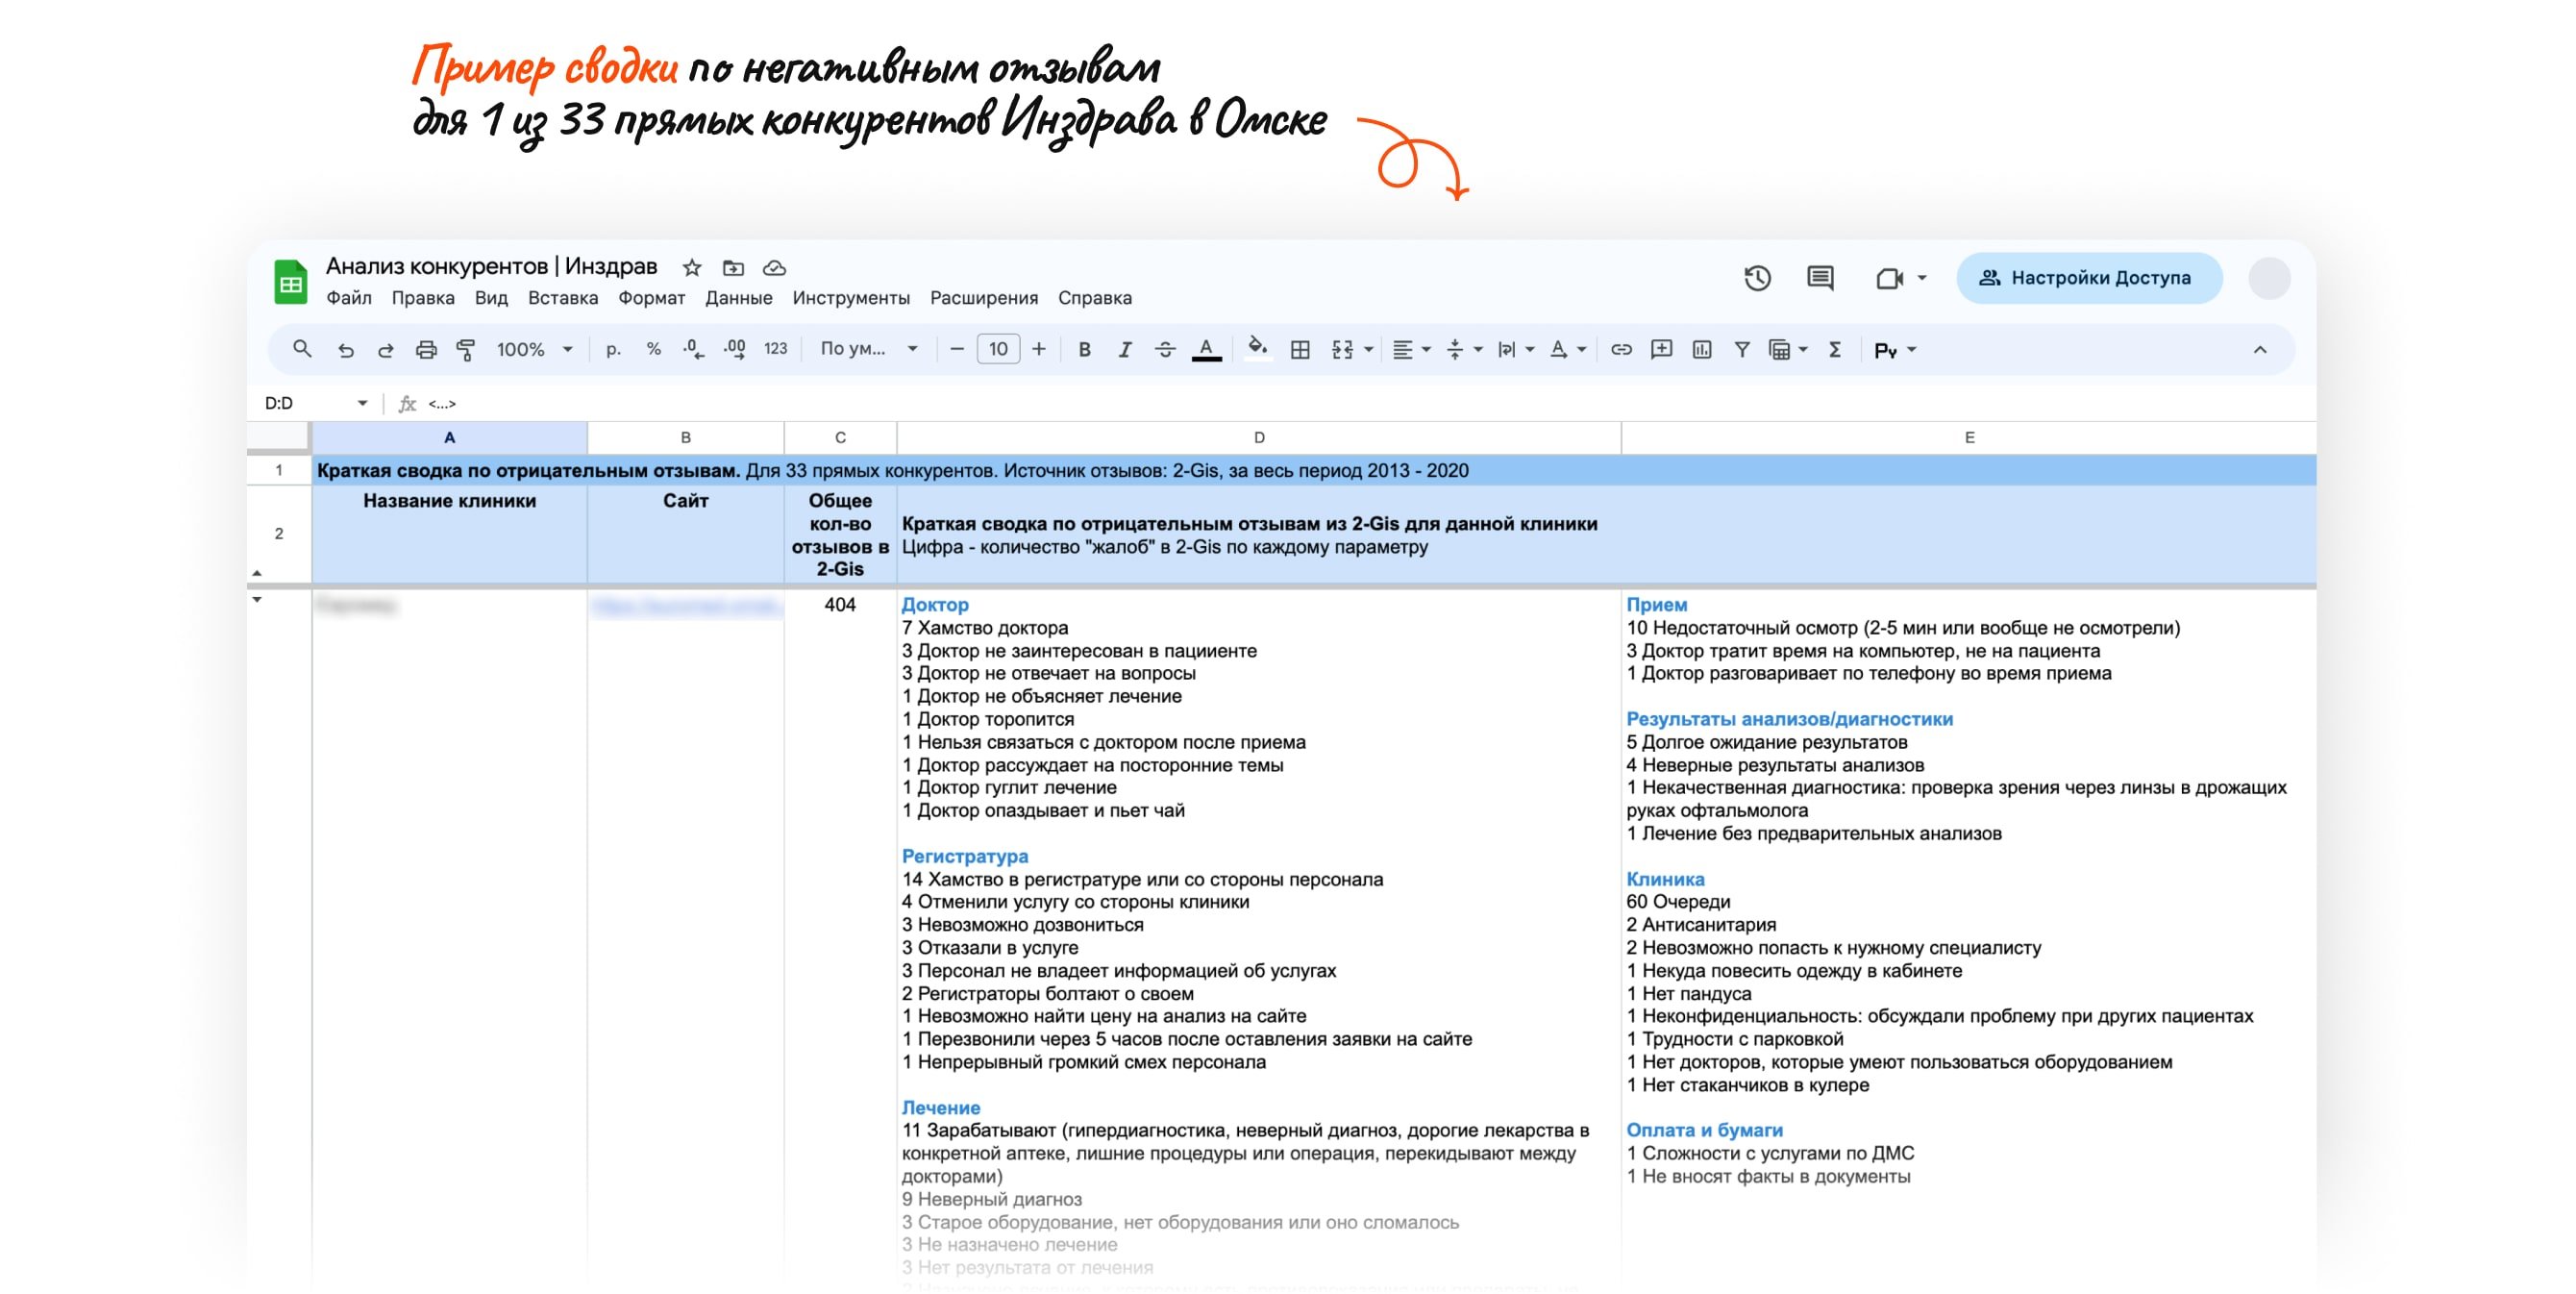Open the version history clock icon
The image size is (2576, 1294).
click(1757, 278)
